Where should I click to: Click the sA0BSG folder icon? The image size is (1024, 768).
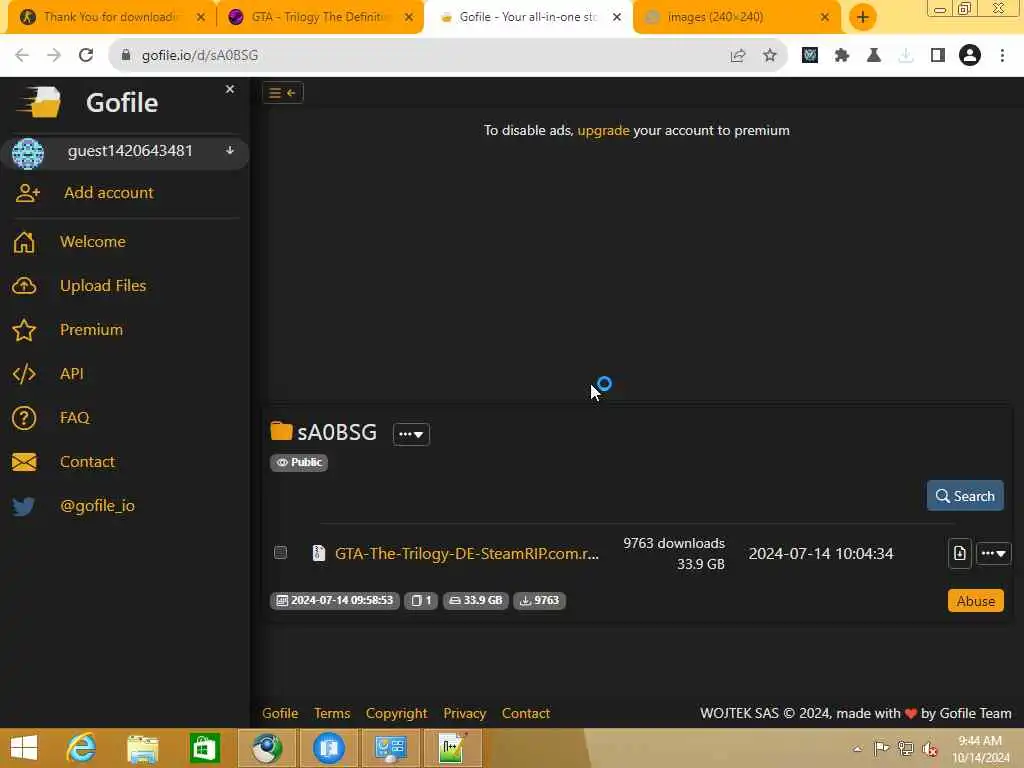pos(281,431)
